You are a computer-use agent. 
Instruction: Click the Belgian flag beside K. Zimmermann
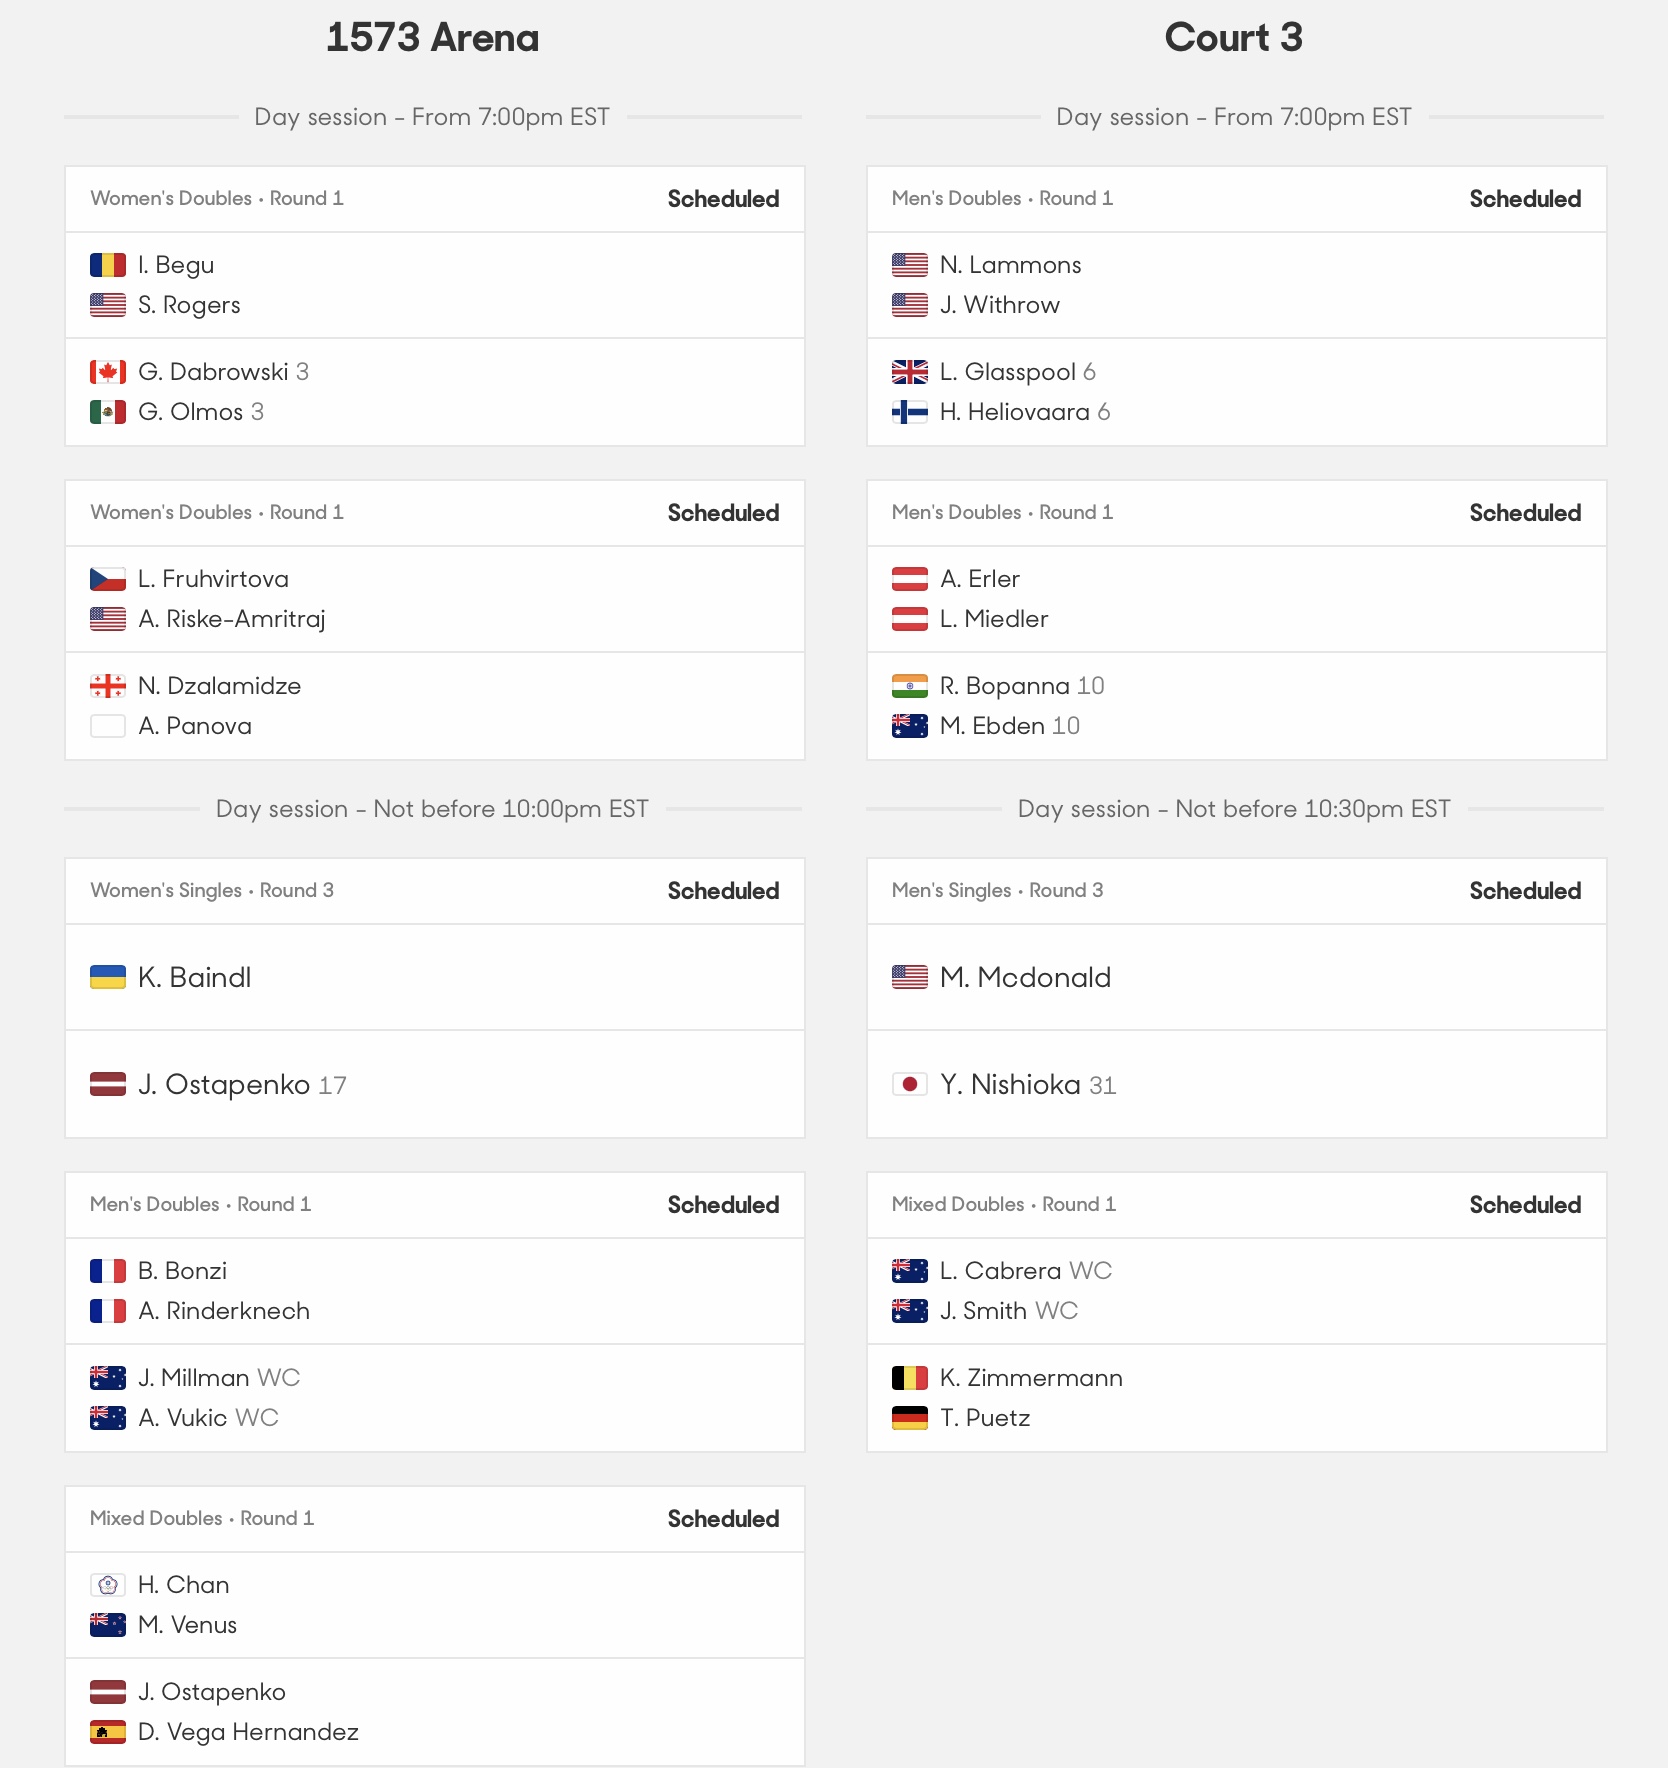click(910, 1378)
